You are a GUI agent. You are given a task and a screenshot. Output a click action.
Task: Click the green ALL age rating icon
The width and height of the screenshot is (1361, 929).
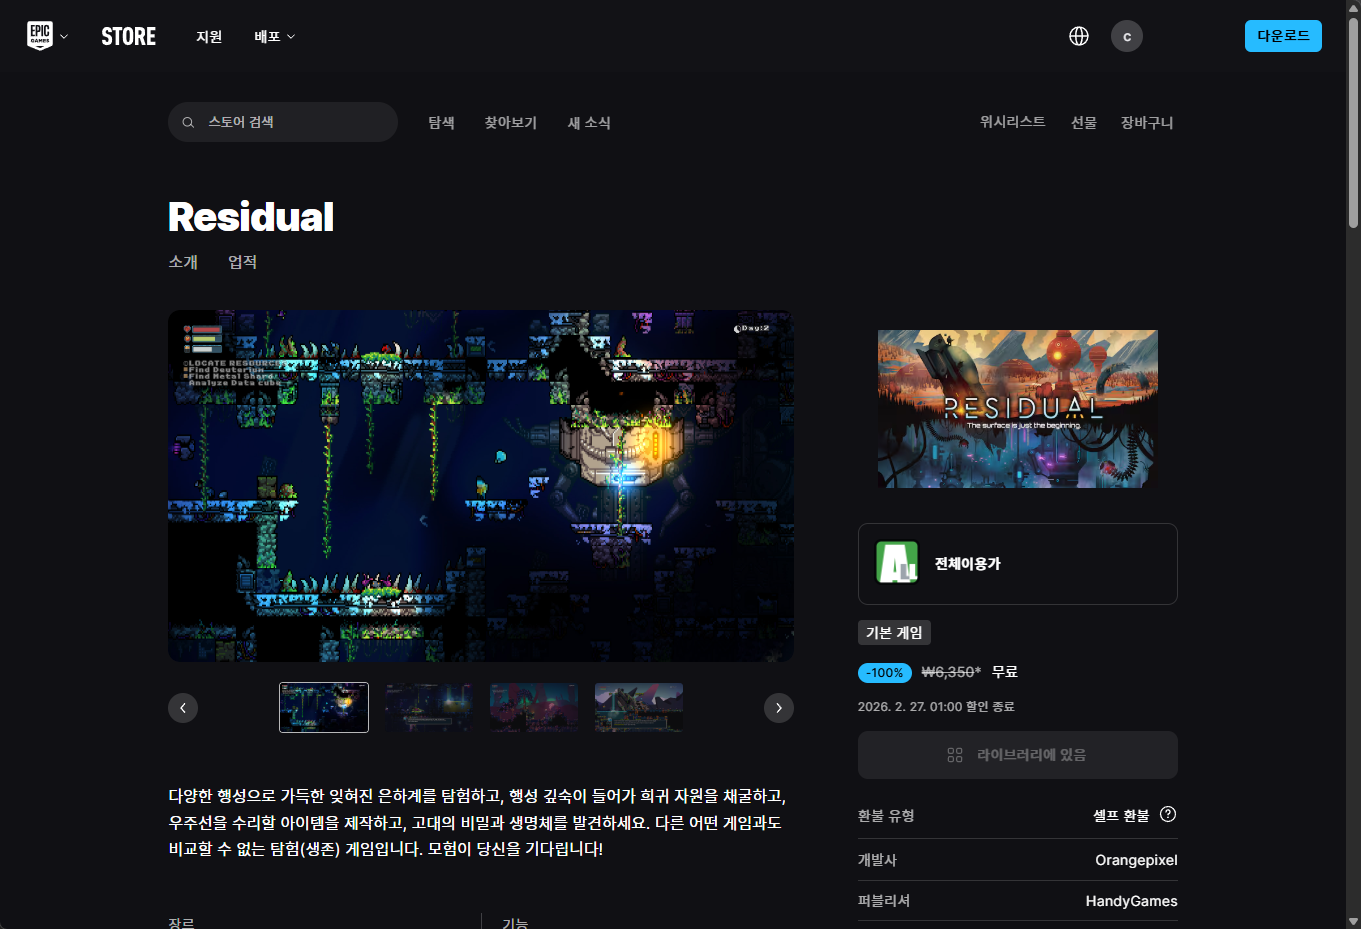(x=897, y=562)
